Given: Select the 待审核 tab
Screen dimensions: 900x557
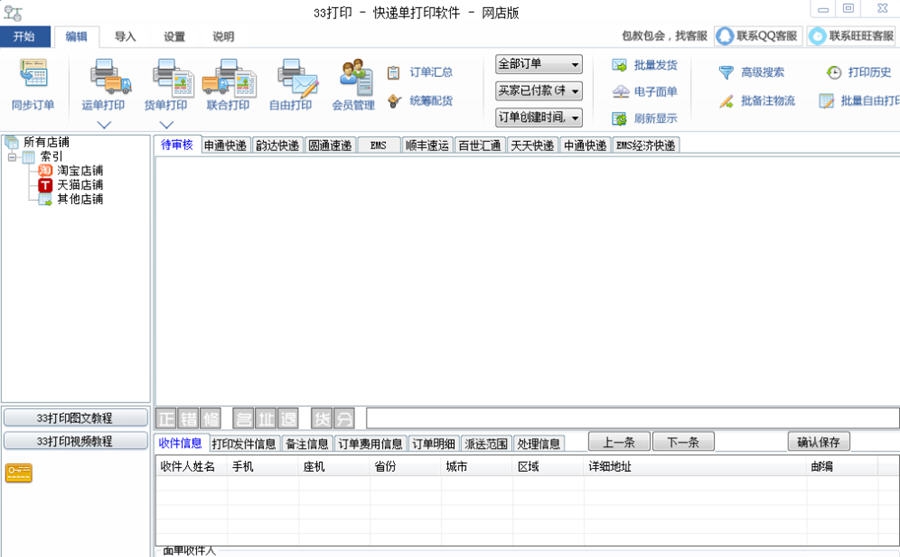Looking at the screenshot, I should click(177, 145).
